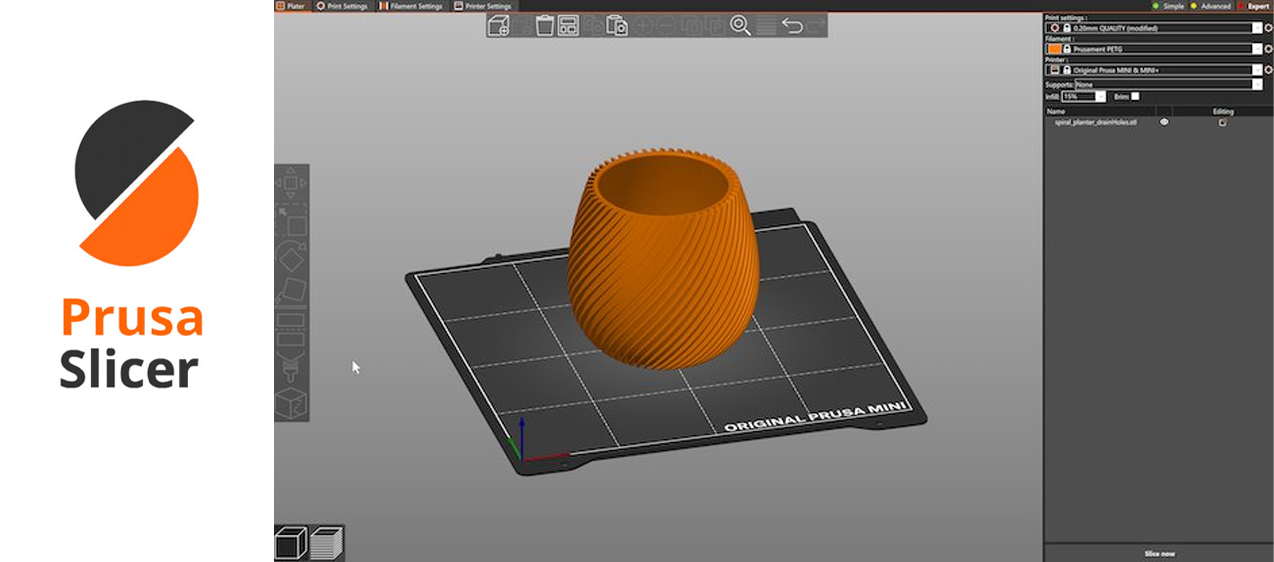Click the Add model cube icon
The image size is (1274, 562).
(498, 25)
